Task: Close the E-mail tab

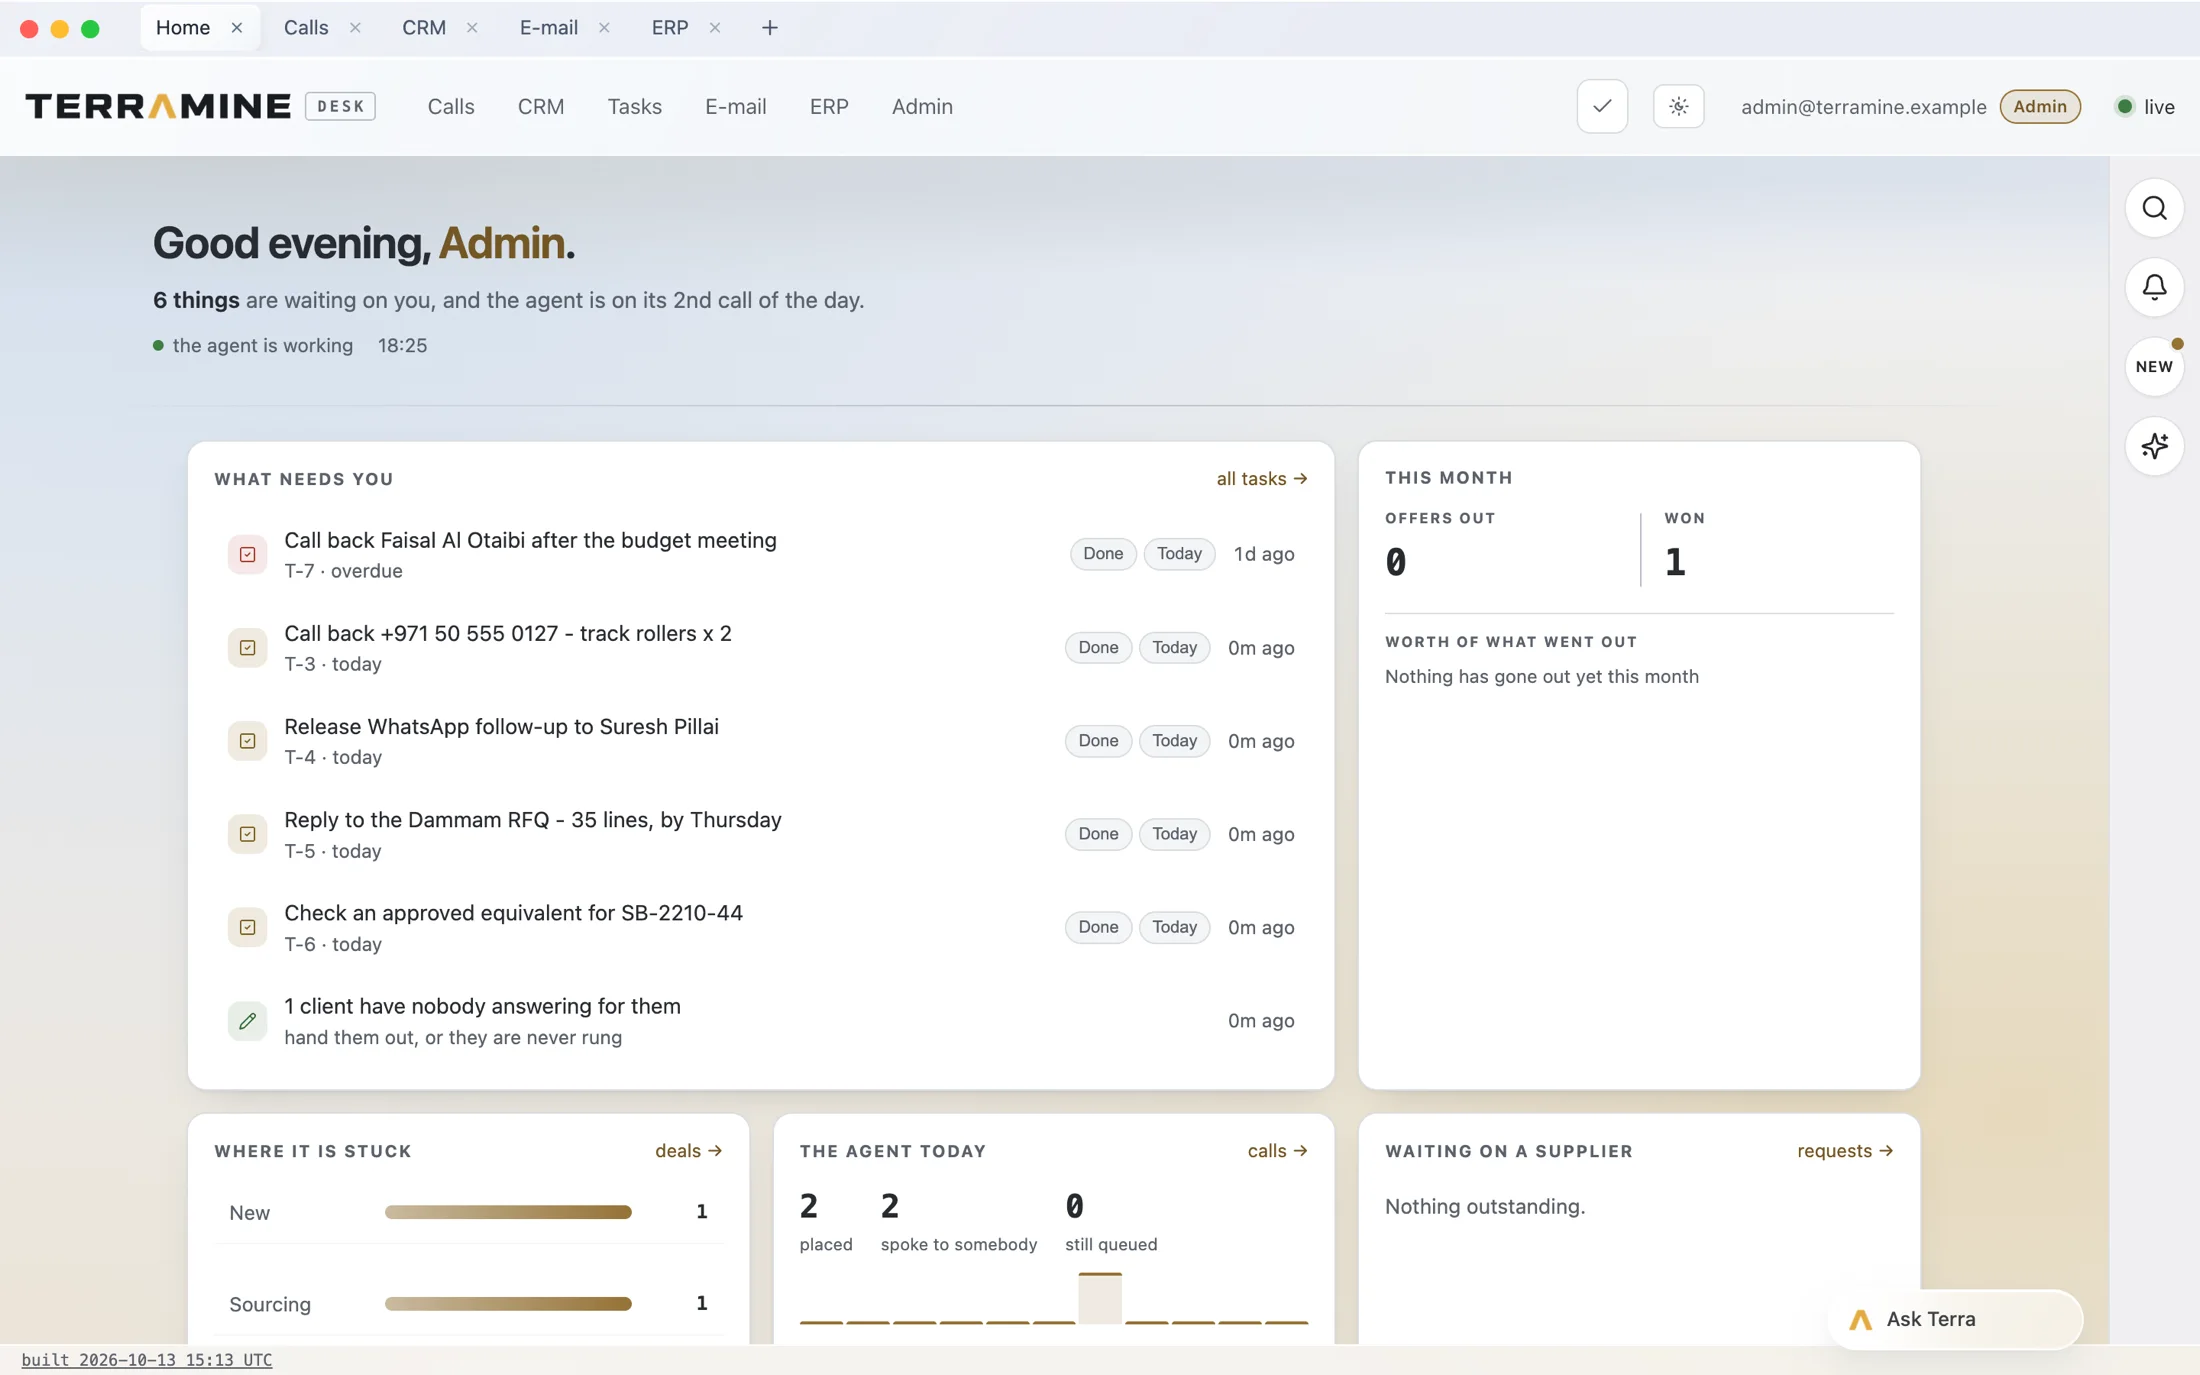Action: point(604,28)
